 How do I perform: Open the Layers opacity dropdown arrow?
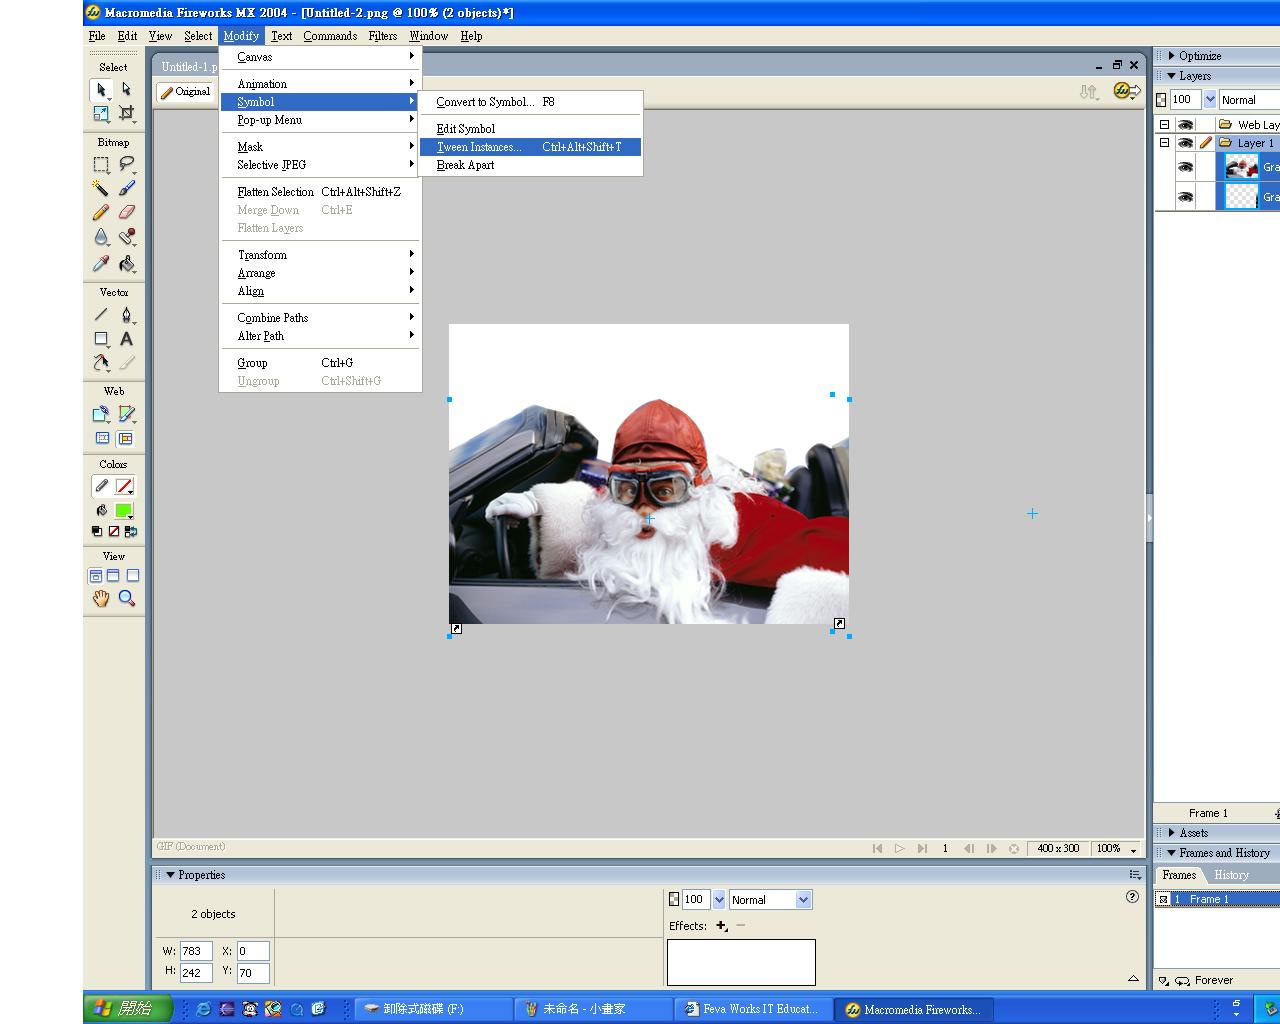pyautogui.click(x=1210, y=99)
